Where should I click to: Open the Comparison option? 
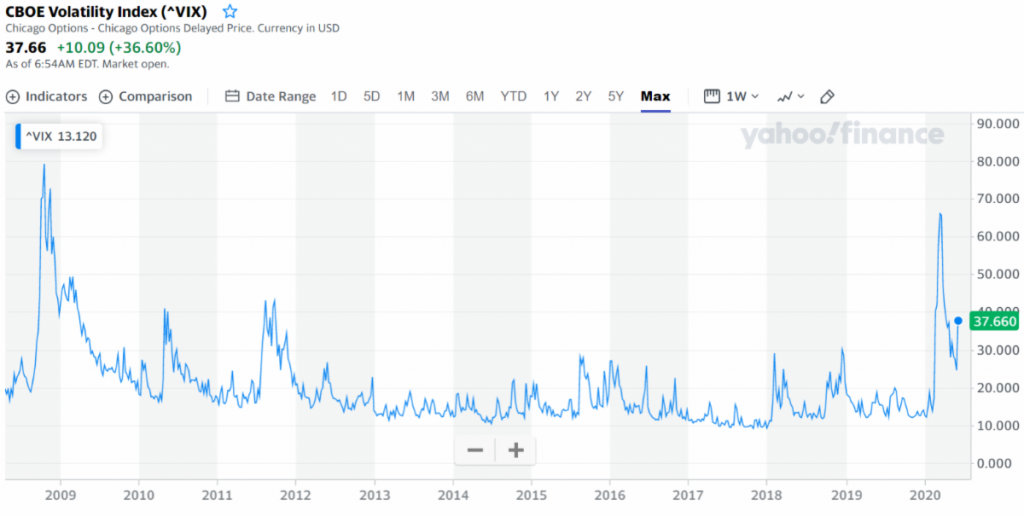click(x=145, y=97)
